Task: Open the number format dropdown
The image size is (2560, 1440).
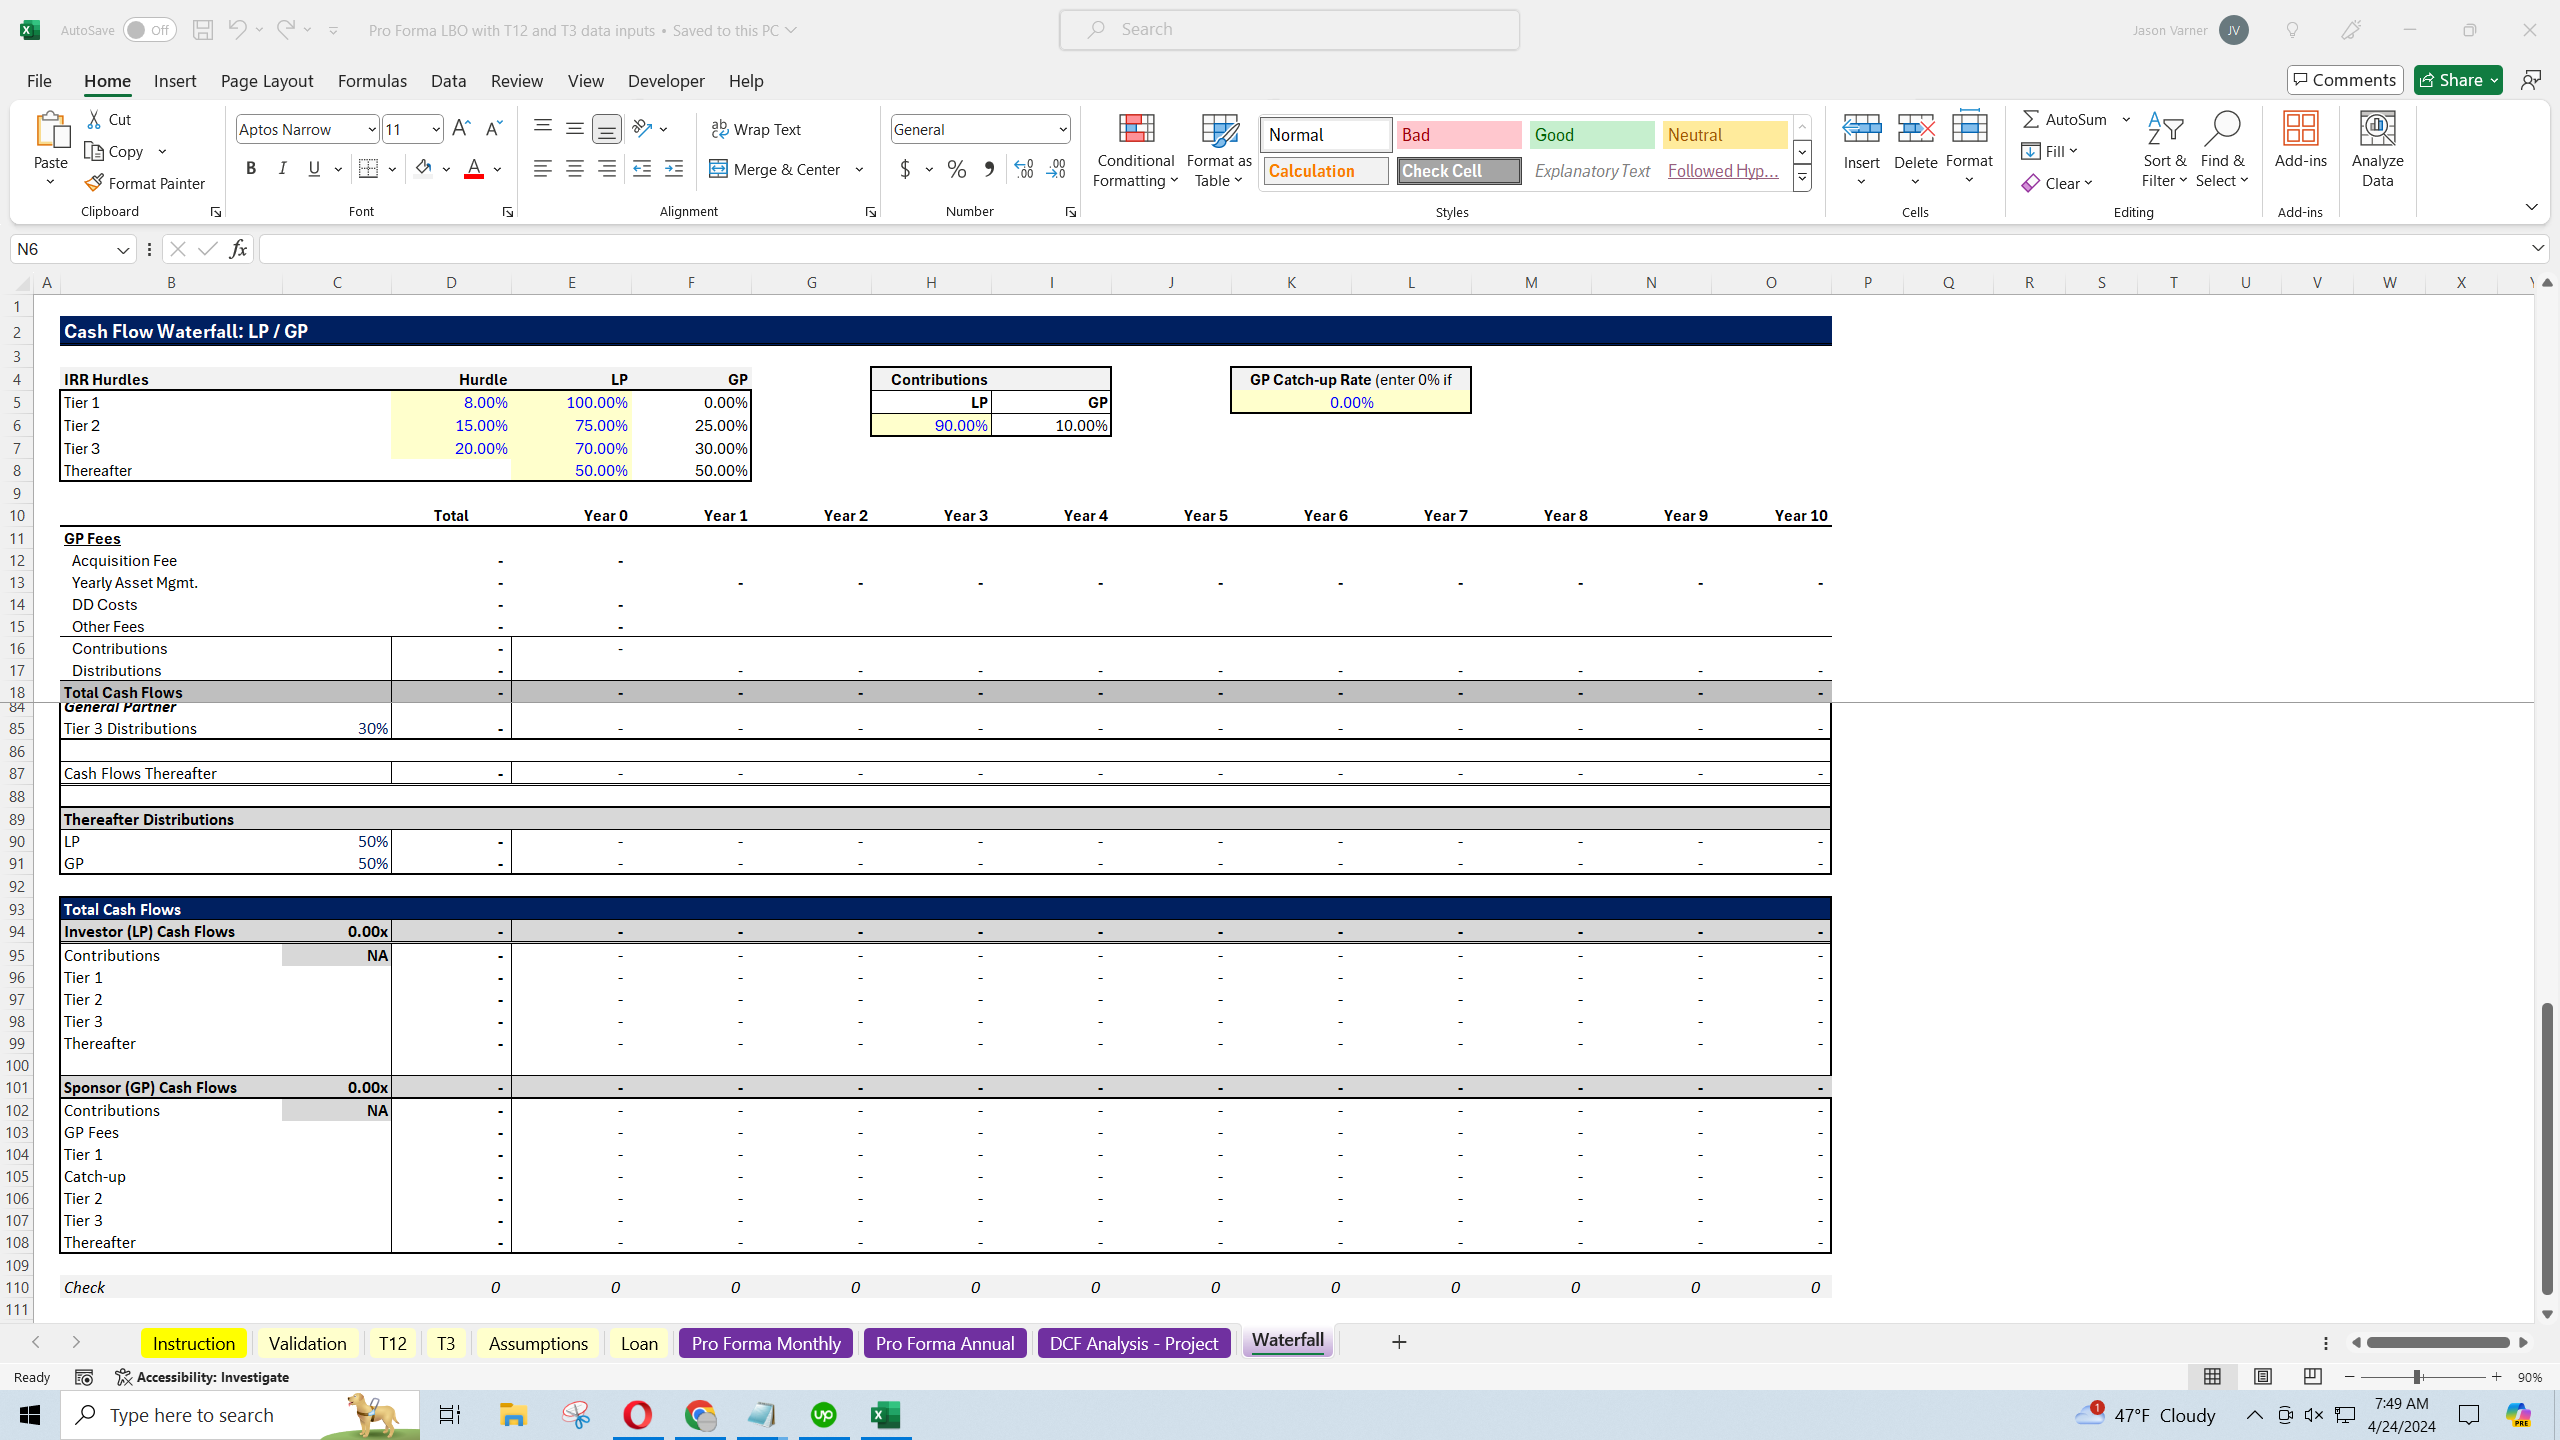Action: (x=1062, y=129)
